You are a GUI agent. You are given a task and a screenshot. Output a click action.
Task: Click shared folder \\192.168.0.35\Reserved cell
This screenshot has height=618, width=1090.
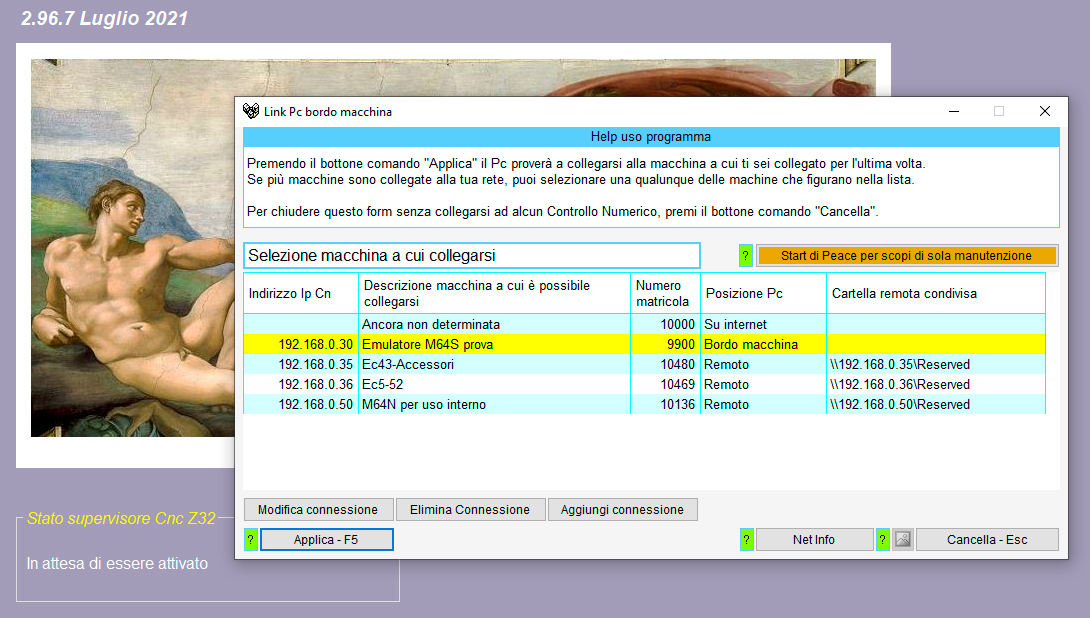[x=936, y=364]
